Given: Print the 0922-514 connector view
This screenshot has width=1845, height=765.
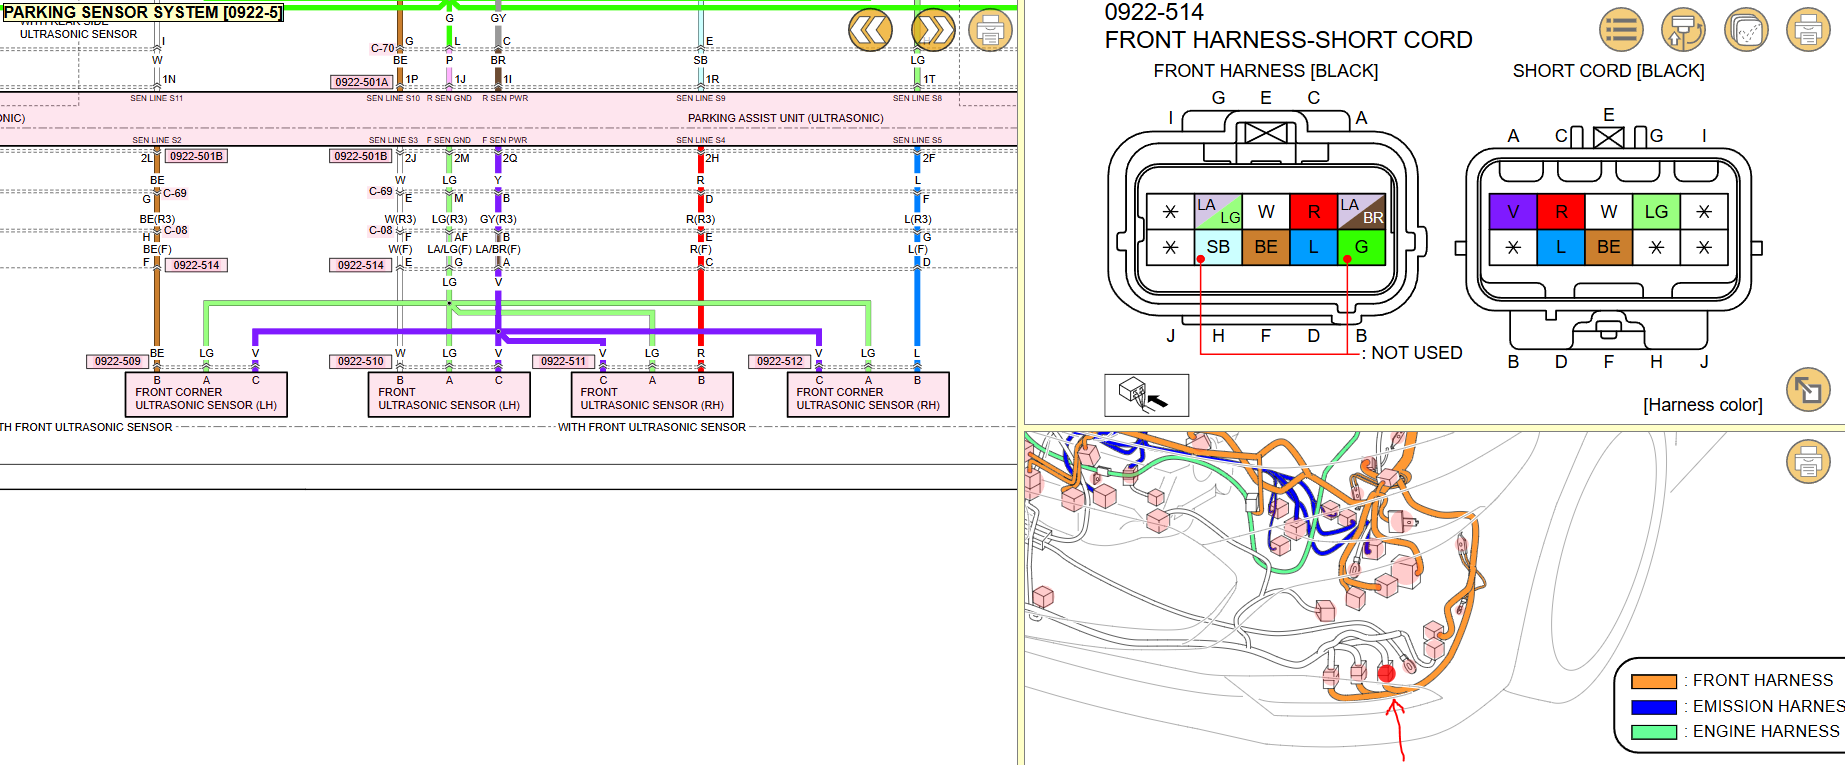Looking at the screenshot, I should 1808,30.
